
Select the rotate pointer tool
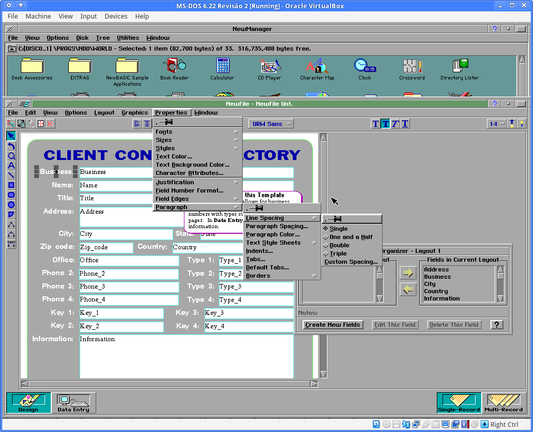[x=11, y=146]
